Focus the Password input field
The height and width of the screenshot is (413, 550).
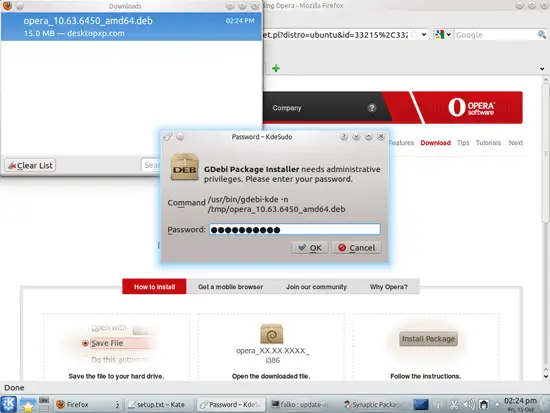[295, 229]
